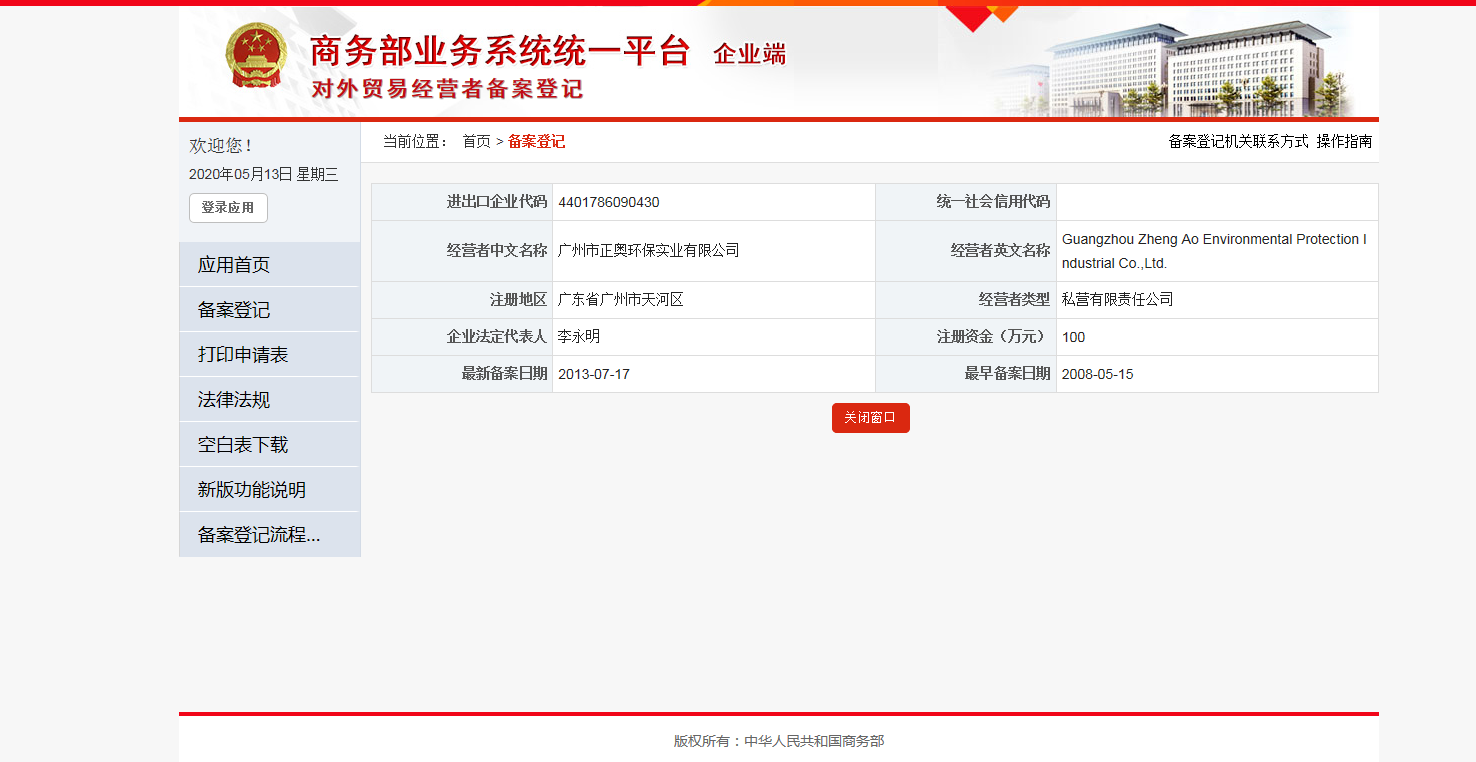The height and width of the screenshot is (762, 1476).
Task: Click the red 备案登记 breadcrumb text
Action: click(x=536, y=142)
